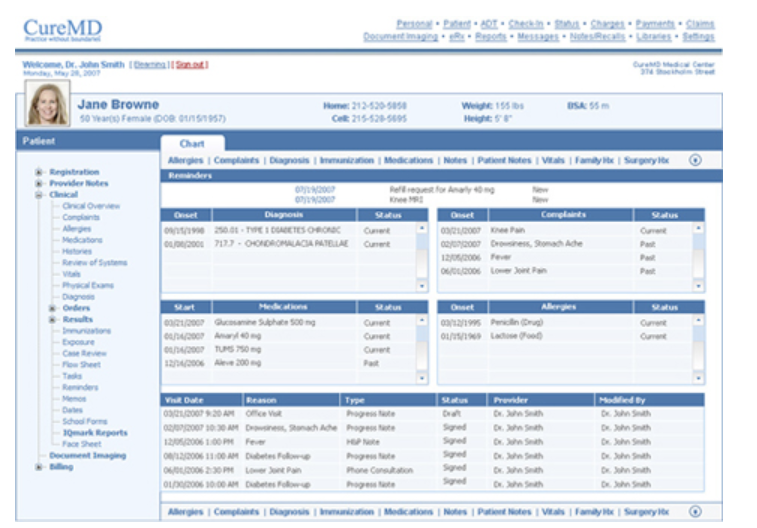Select the Type 1 Diabetes diagnosis row

tap(289, 231)
